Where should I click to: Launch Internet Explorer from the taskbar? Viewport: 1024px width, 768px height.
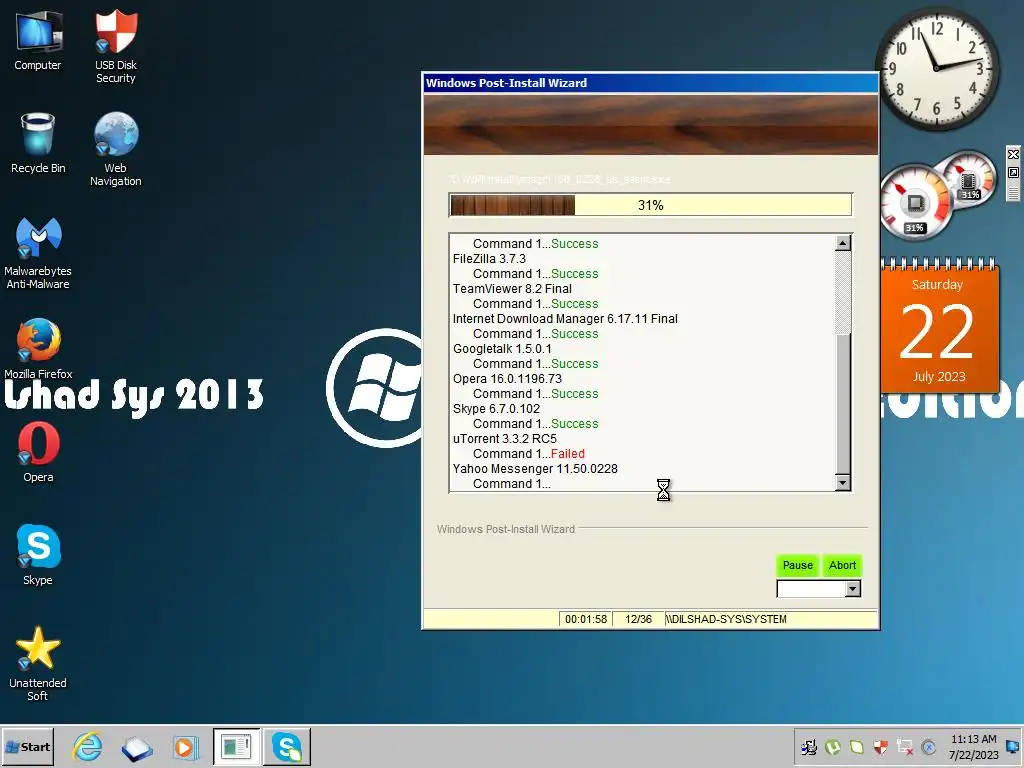[x=87, y=747]
